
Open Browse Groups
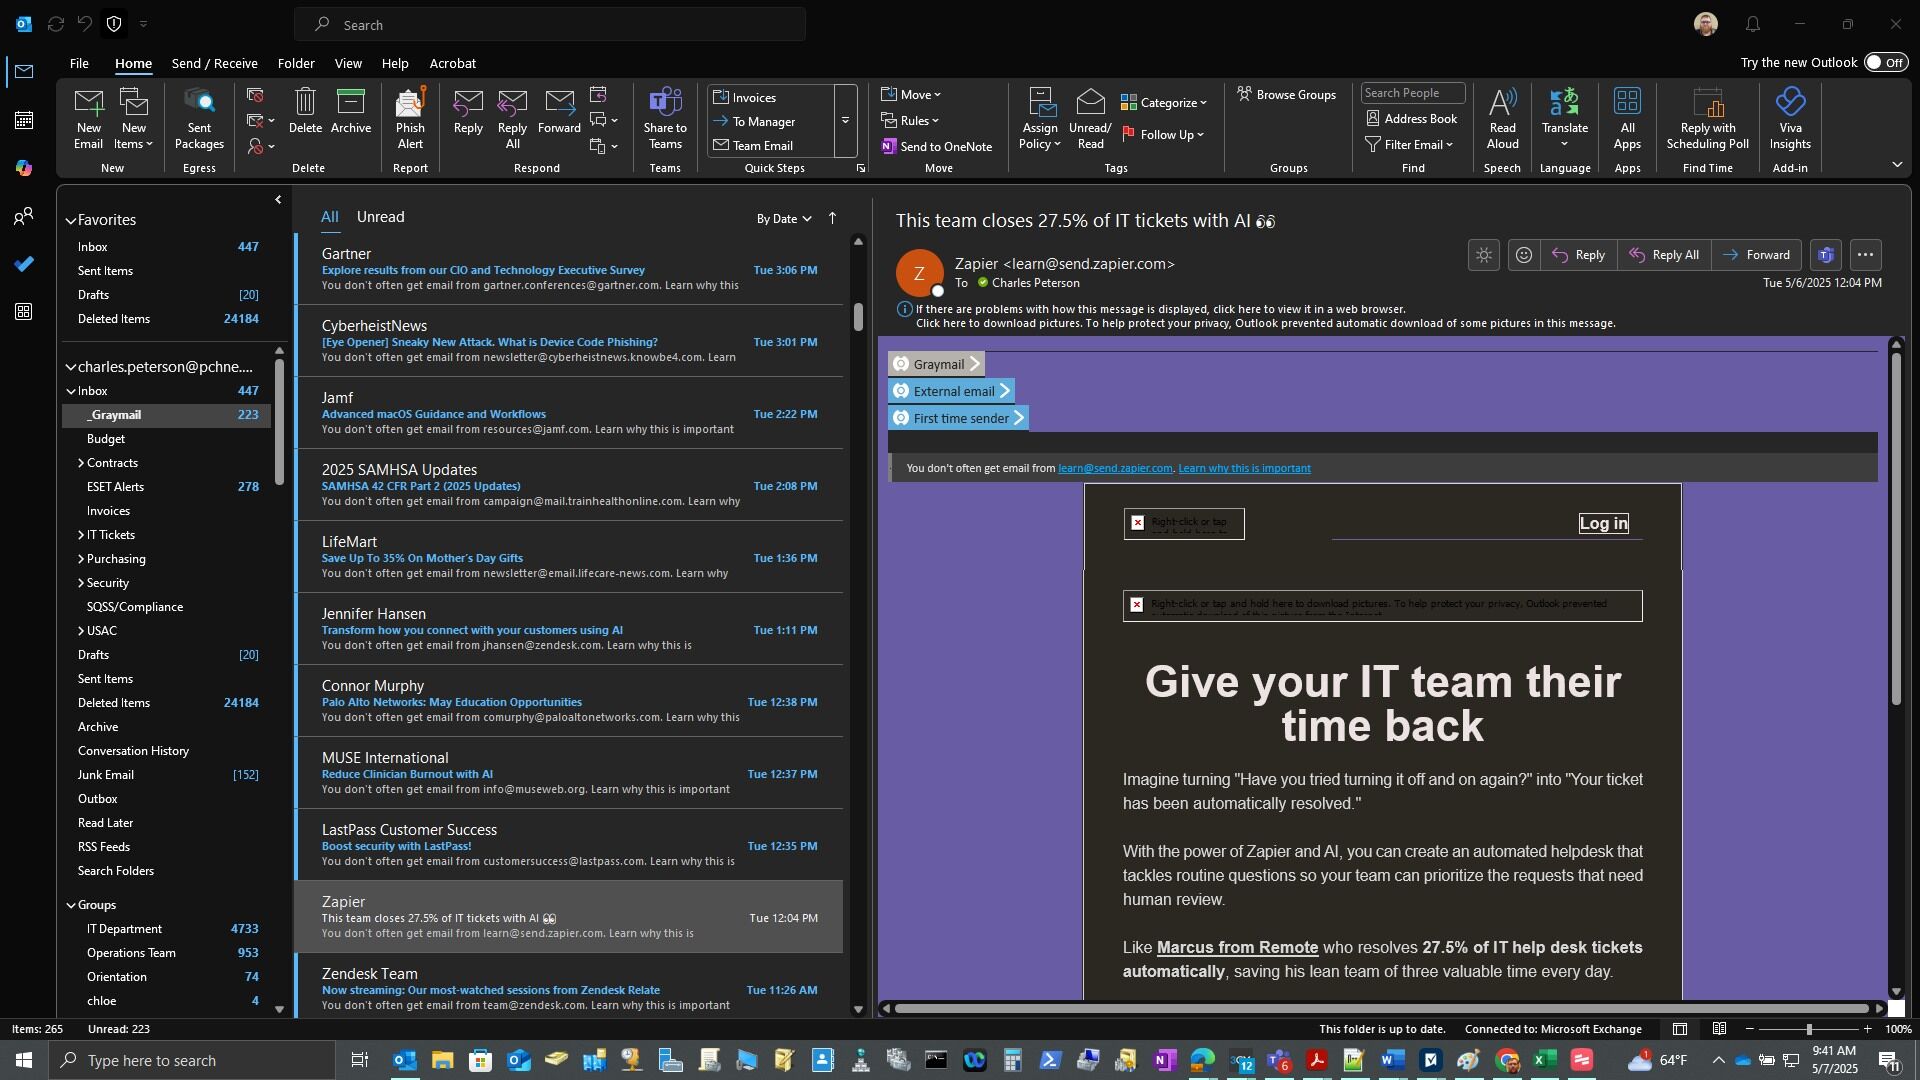(1286, 94)
